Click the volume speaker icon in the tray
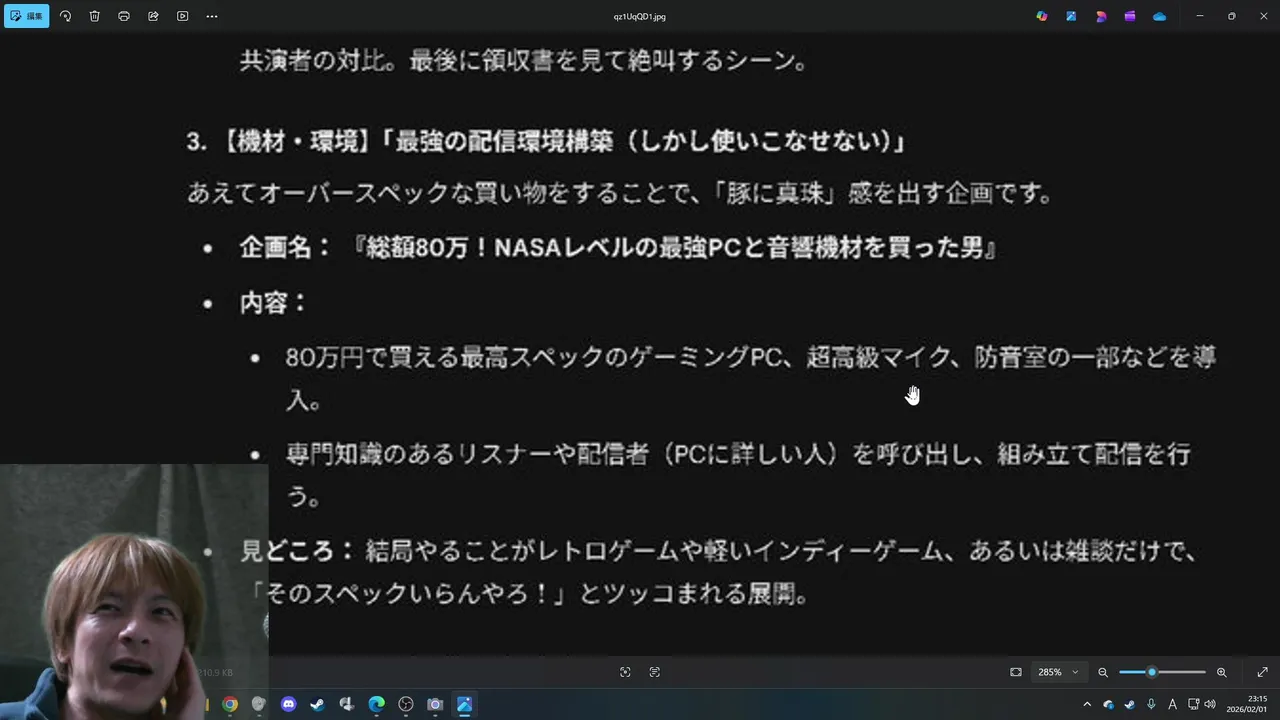The width and height of the screenshot is (1280, 720). tap(1209, 704)
